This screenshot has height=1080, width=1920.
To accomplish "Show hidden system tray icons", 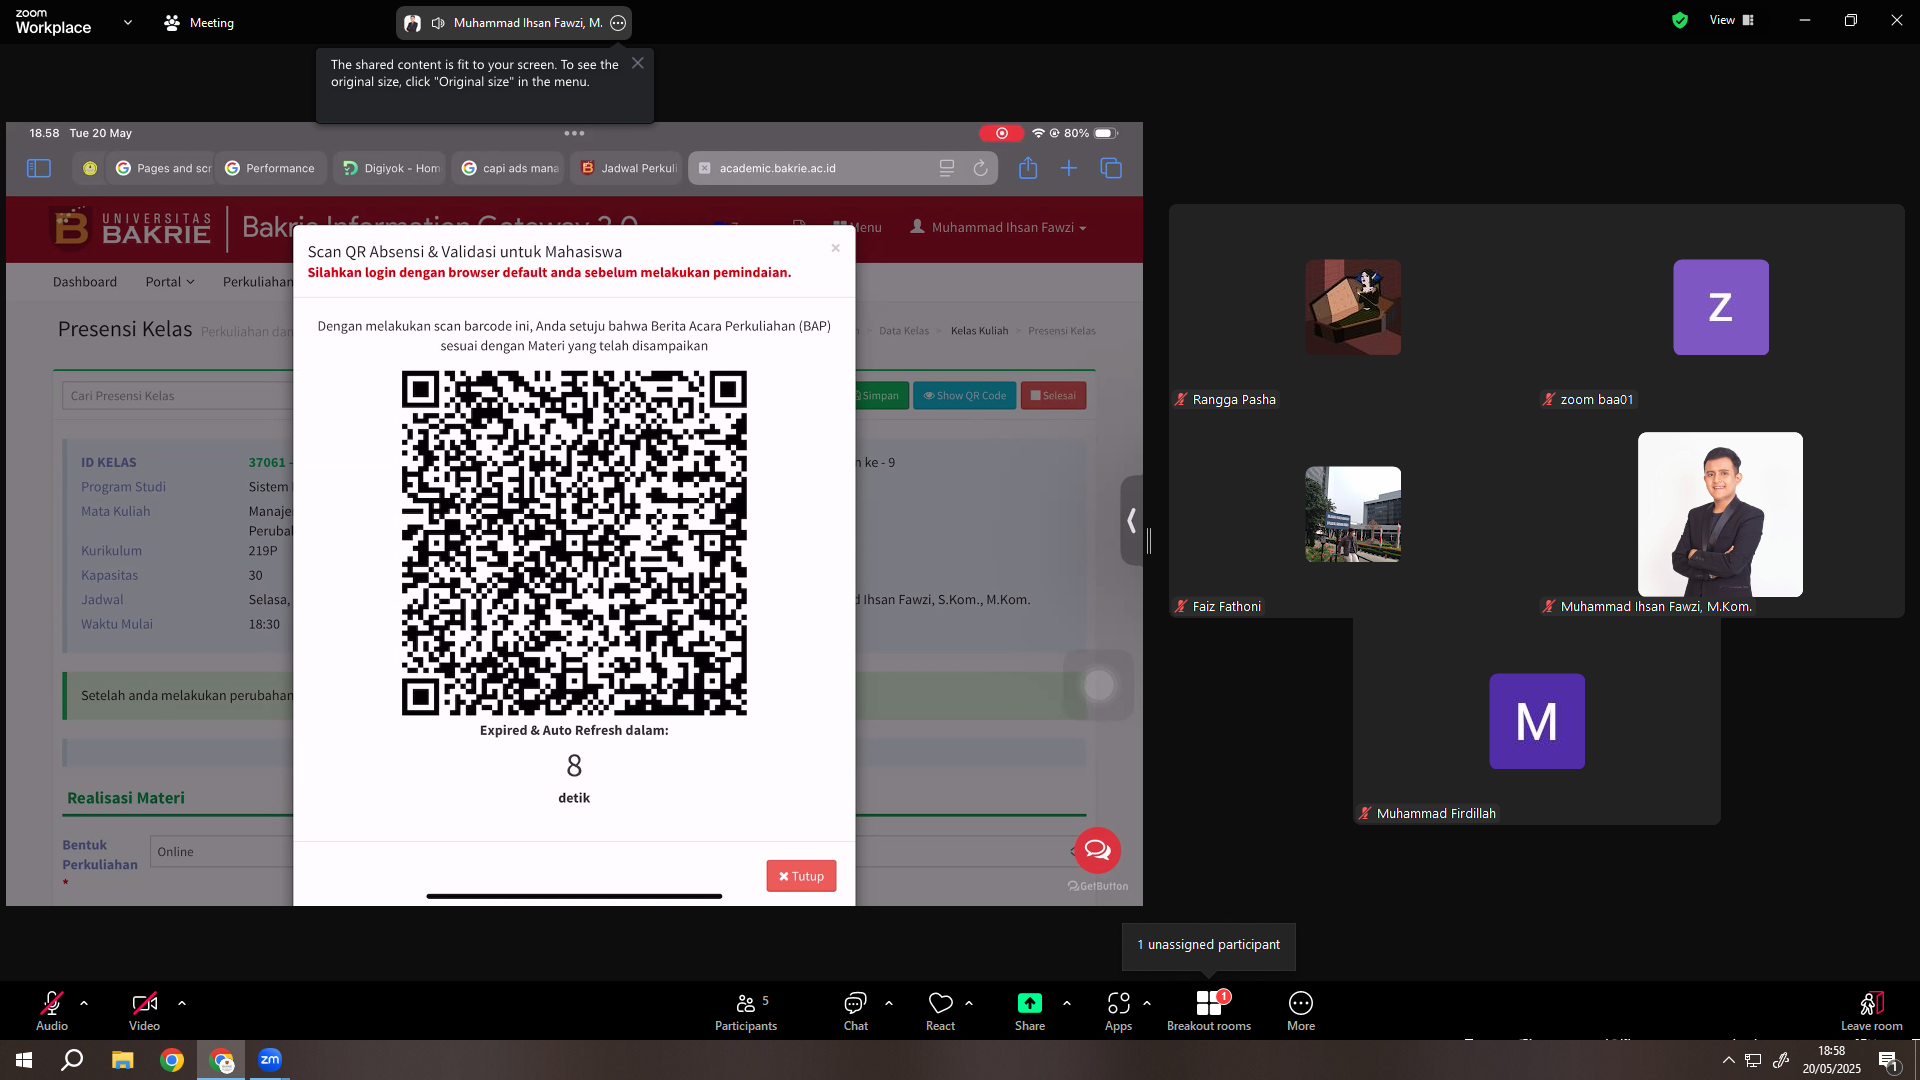I will click(x=1728, y=1060).
